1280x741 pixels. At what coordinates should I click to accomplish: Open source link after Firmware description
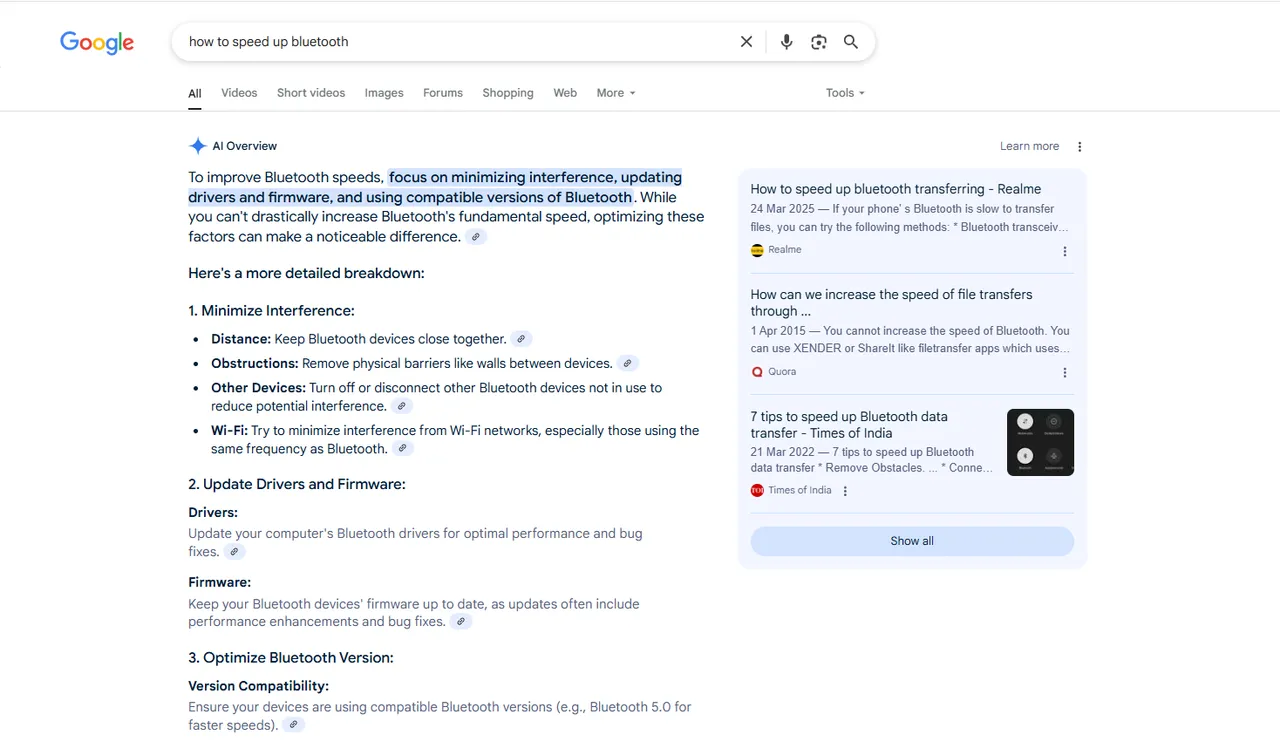point(460,622)
